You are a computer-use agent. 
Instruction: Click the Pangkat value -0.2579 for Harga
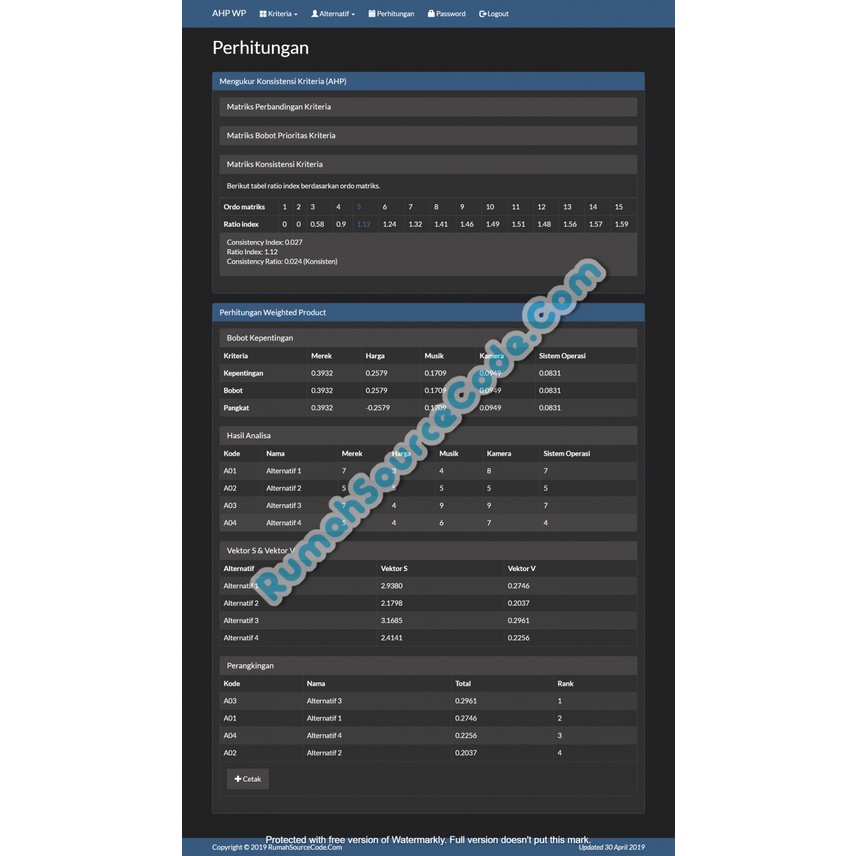point(378,408)
